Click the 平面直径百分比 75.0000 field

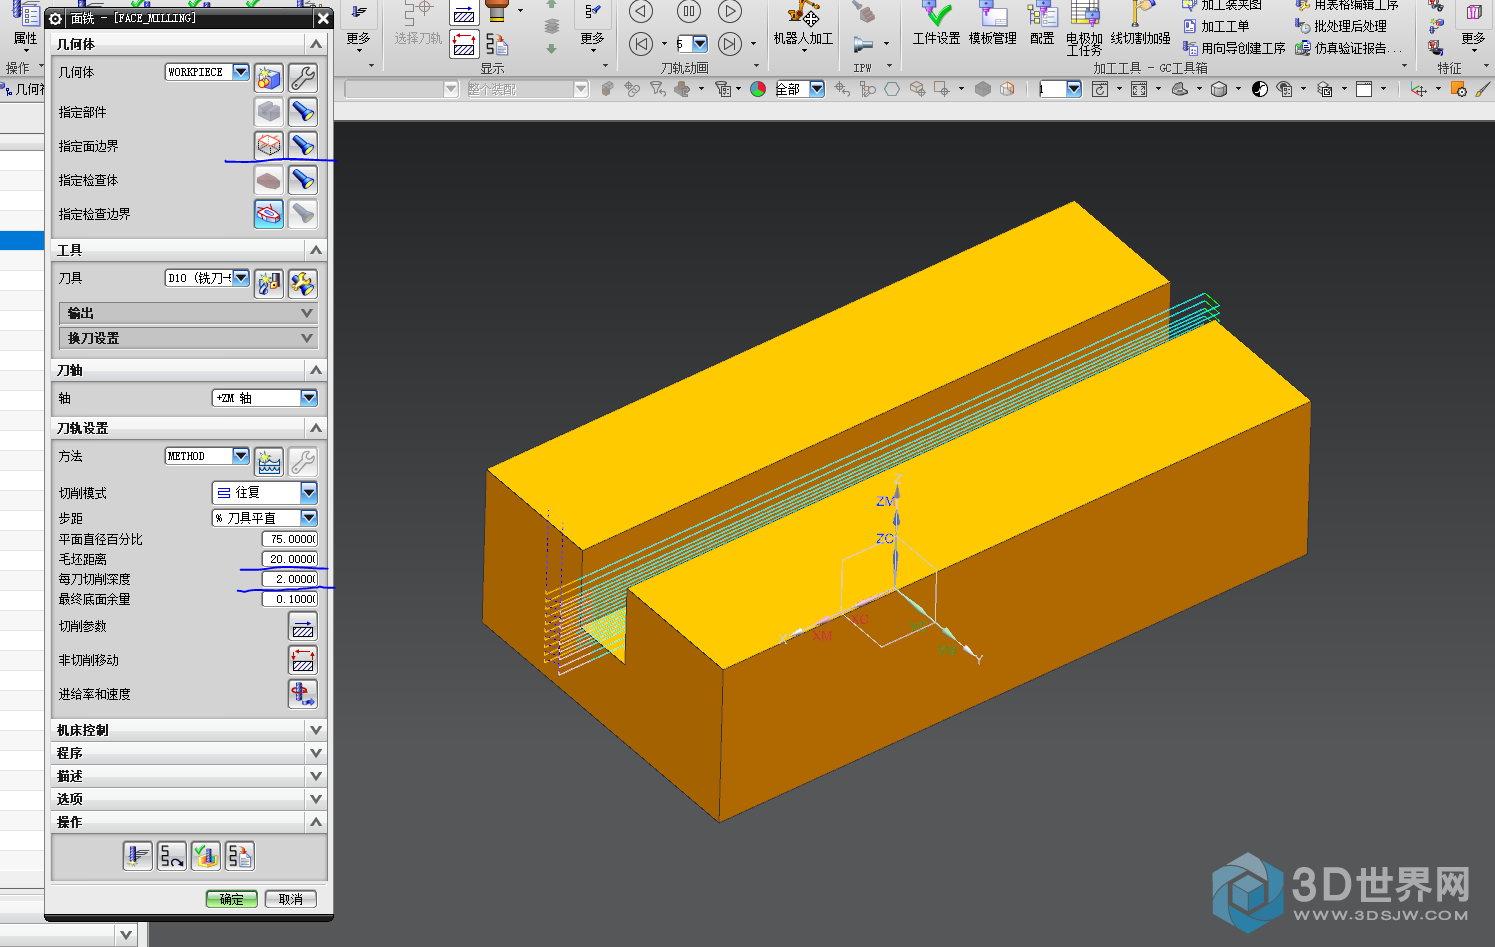[290, 539]
